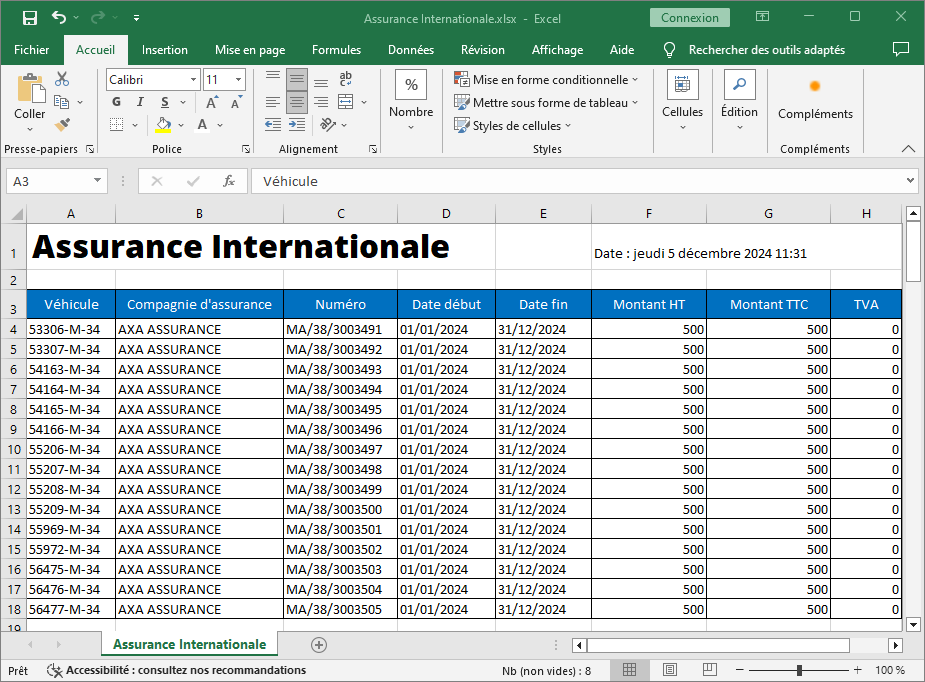925x682 pixels.
Task: Activate the format painter brush
Action: tap(62, 124)
